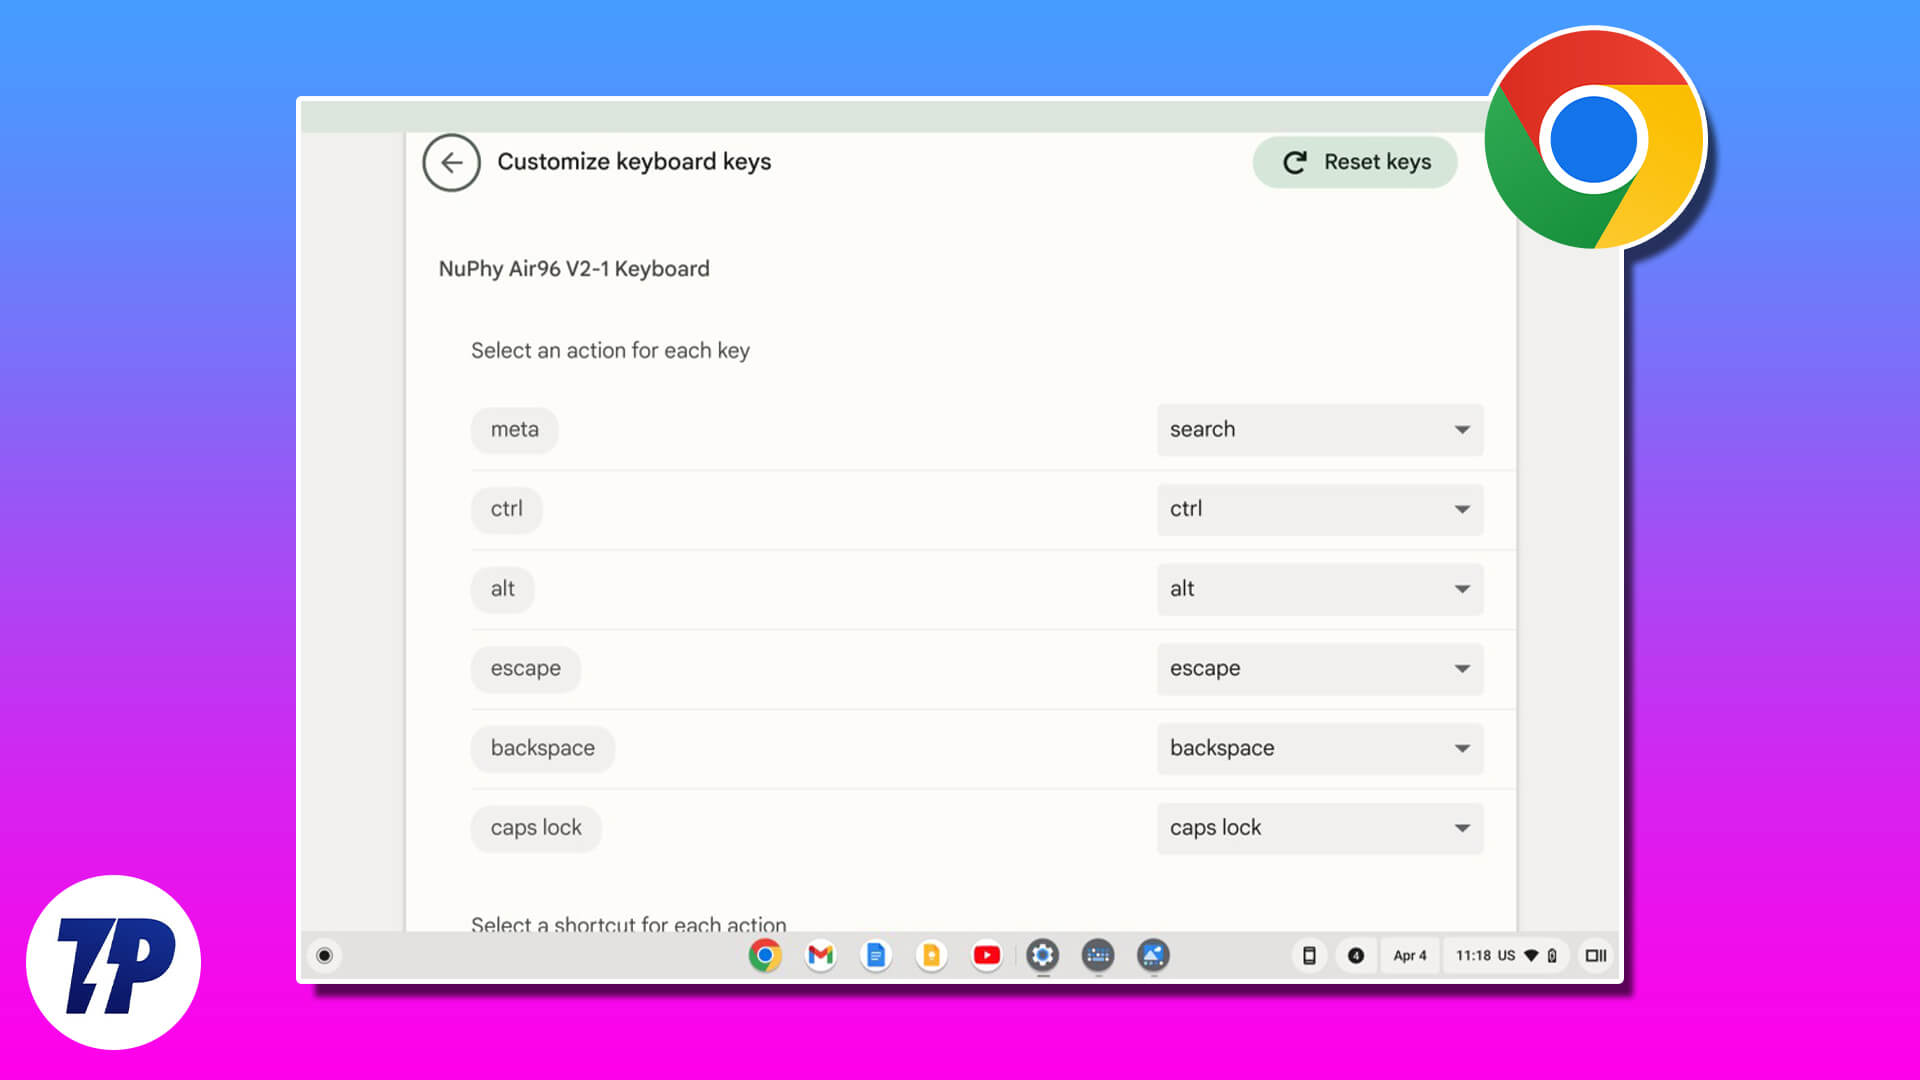Open Google Docs from the shelf
The width and height of the screenshot is (1920, 1080).
(876, 956)
